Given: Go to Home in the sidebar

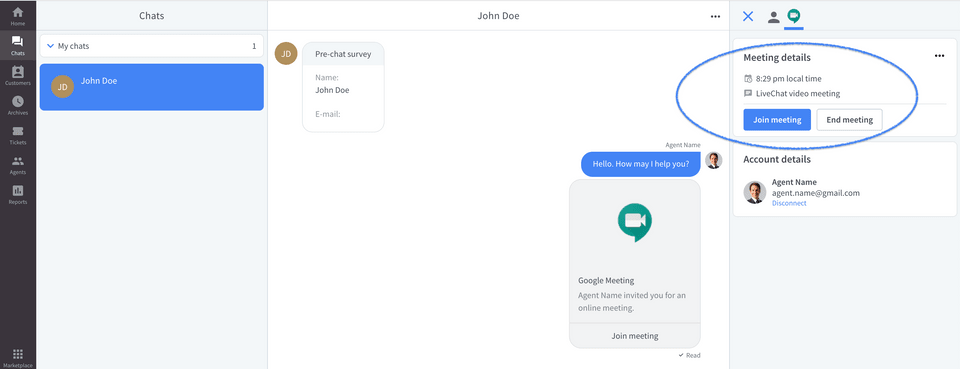Looking at the screenshot, I should [18, 16].
